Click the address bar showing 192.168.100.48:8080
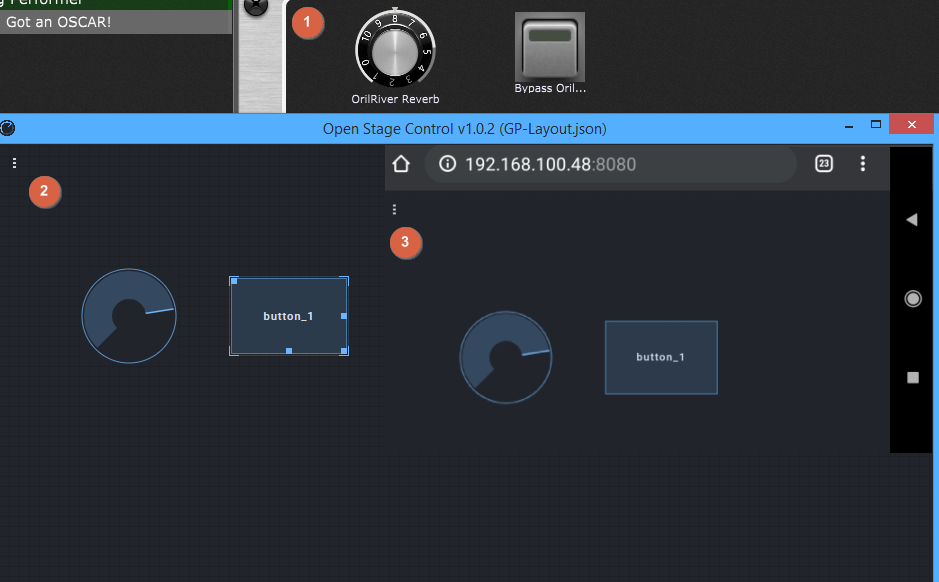 point(610,163)
